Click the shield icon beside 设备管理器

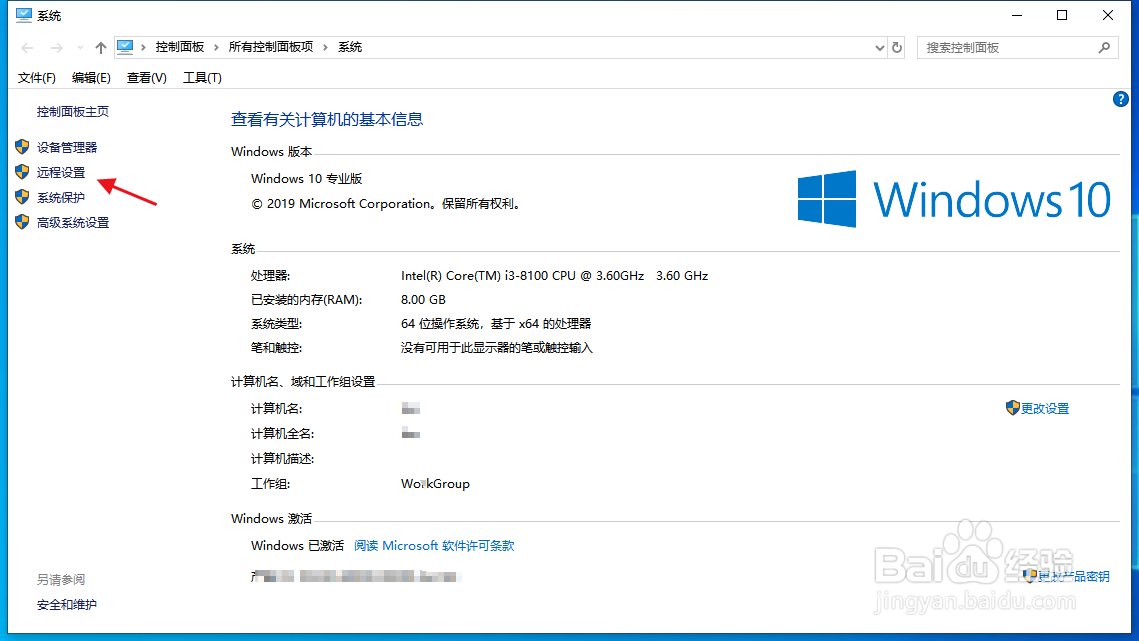pyautogui.click(x=22, y=147)
